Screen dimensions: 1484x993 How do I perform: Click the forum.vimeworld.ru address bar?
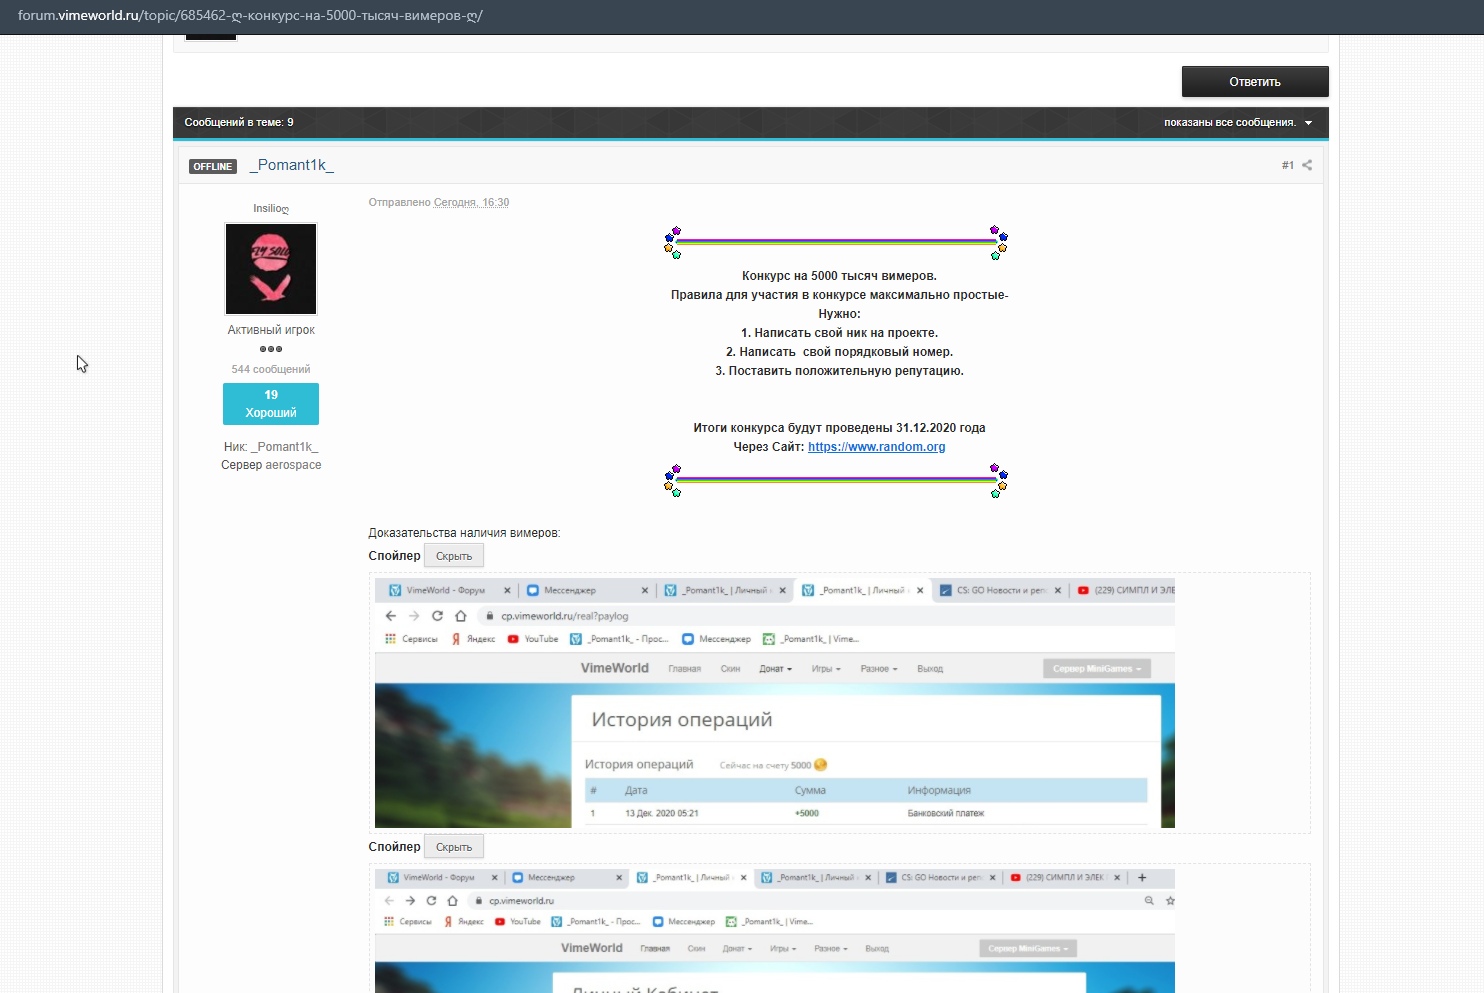[250, 16]
